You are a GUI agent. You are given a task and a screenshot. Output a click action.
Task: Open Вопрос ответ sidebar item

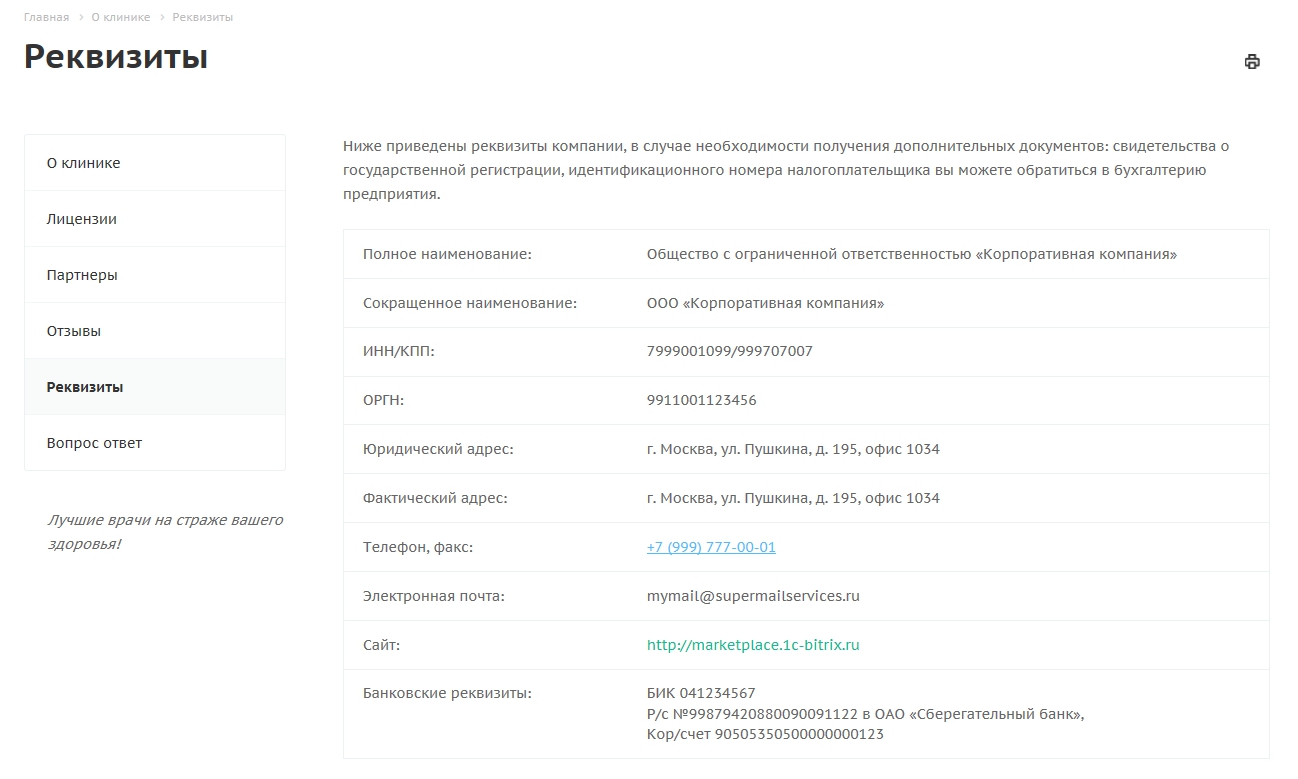[x=155, y=443]
